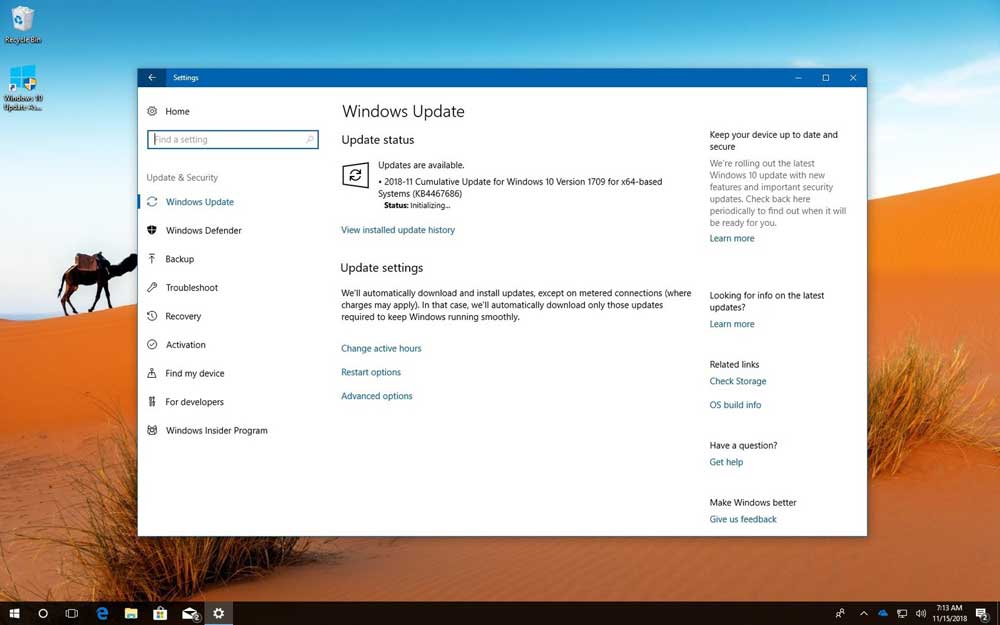Launch Microsoft Edge from taskbar
The height and width of the screenshot is (625, 1000).
pyautogui.click(x=102, y=614)
